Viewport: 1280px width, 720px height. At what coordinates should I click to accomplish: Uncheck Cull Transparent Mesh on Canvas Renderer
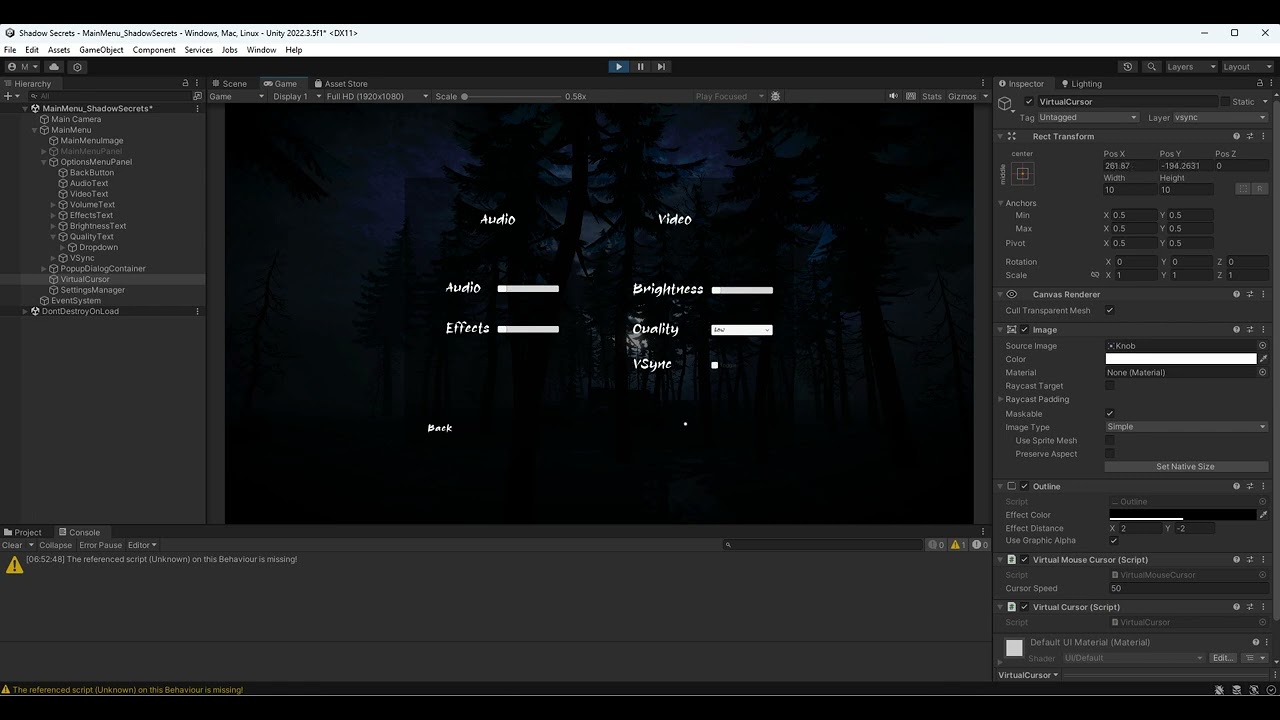1110,310
